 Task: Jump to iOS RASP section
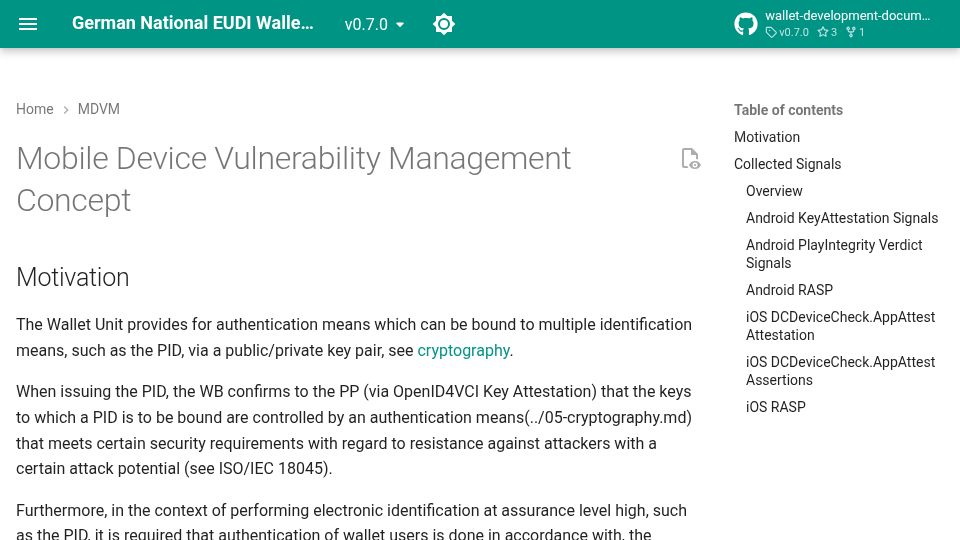point(776,407)
